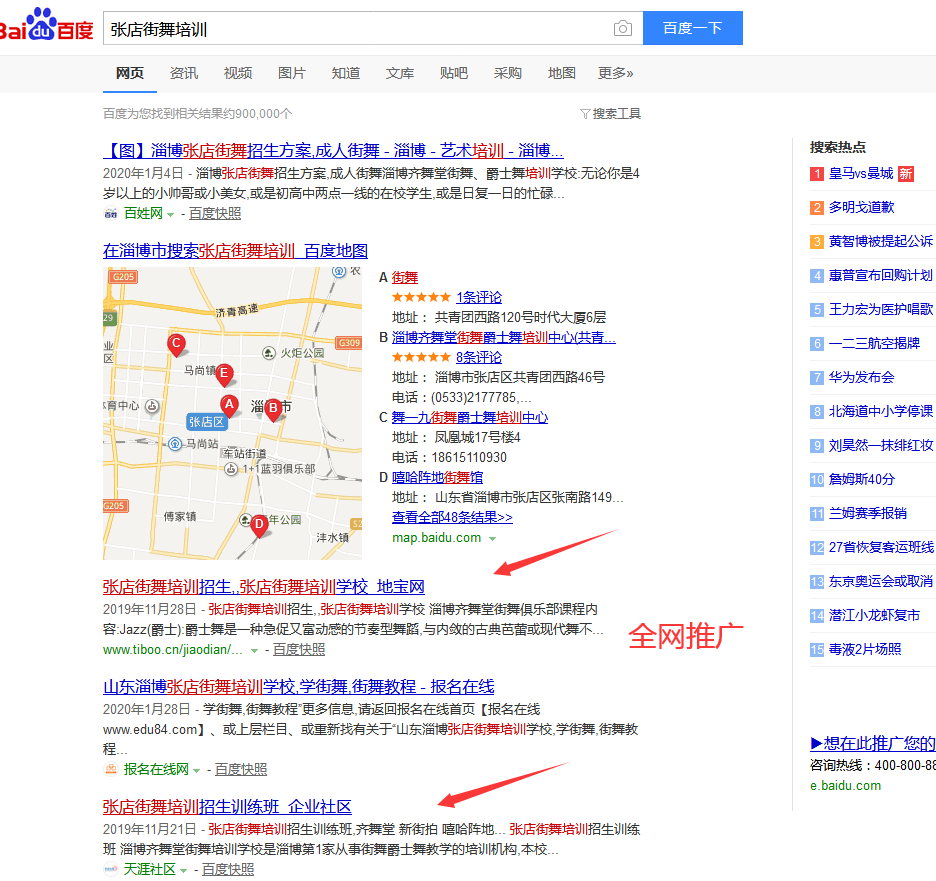The image size is (936, 881).
Task: Open 1条评论 reviews link
Action: [479, 297]
